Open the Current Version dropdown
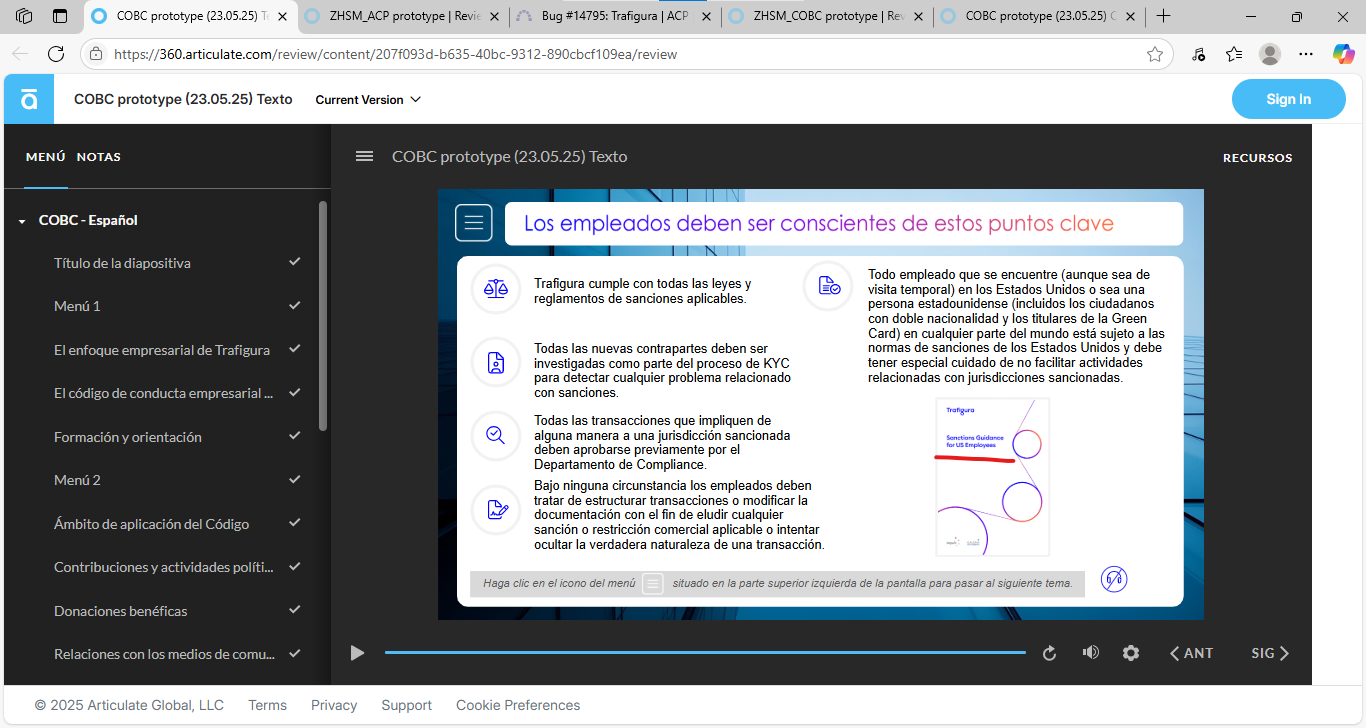The width and height of the screenshot is (1366, 728). 368,99
